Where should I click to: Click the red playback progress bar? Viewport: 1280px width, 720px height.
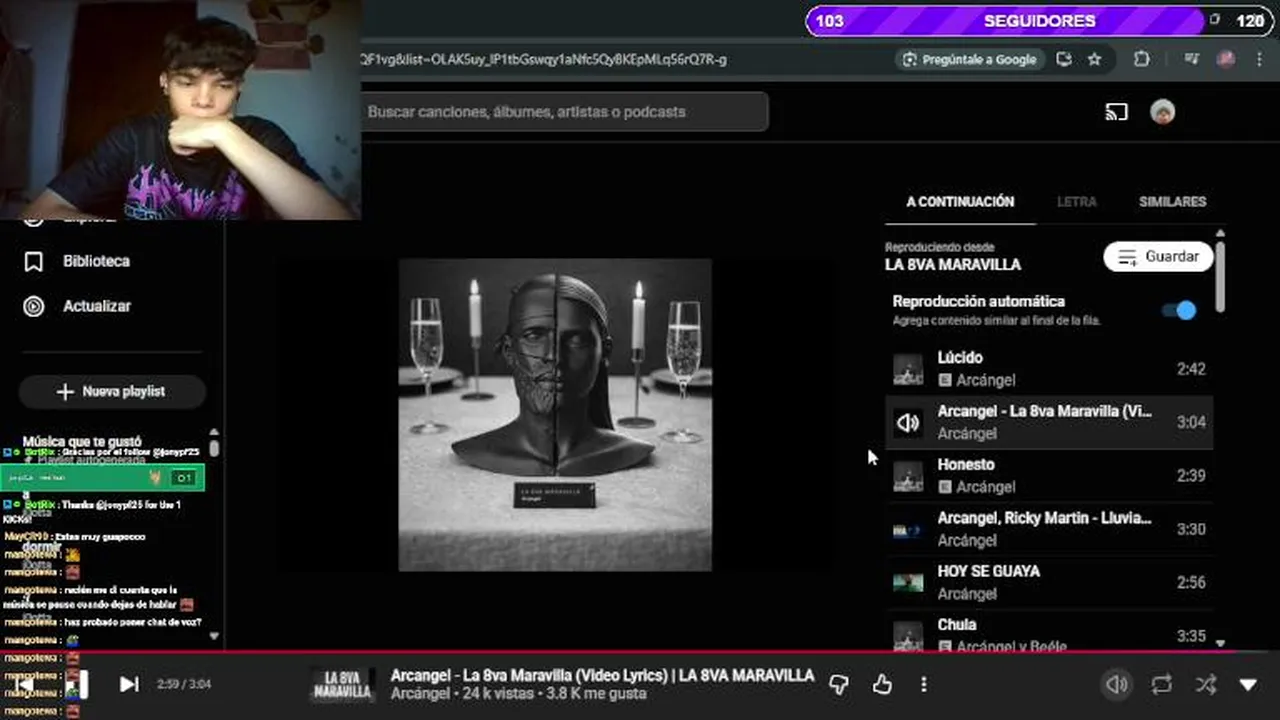pyautogui.click(x=640, y=651)
